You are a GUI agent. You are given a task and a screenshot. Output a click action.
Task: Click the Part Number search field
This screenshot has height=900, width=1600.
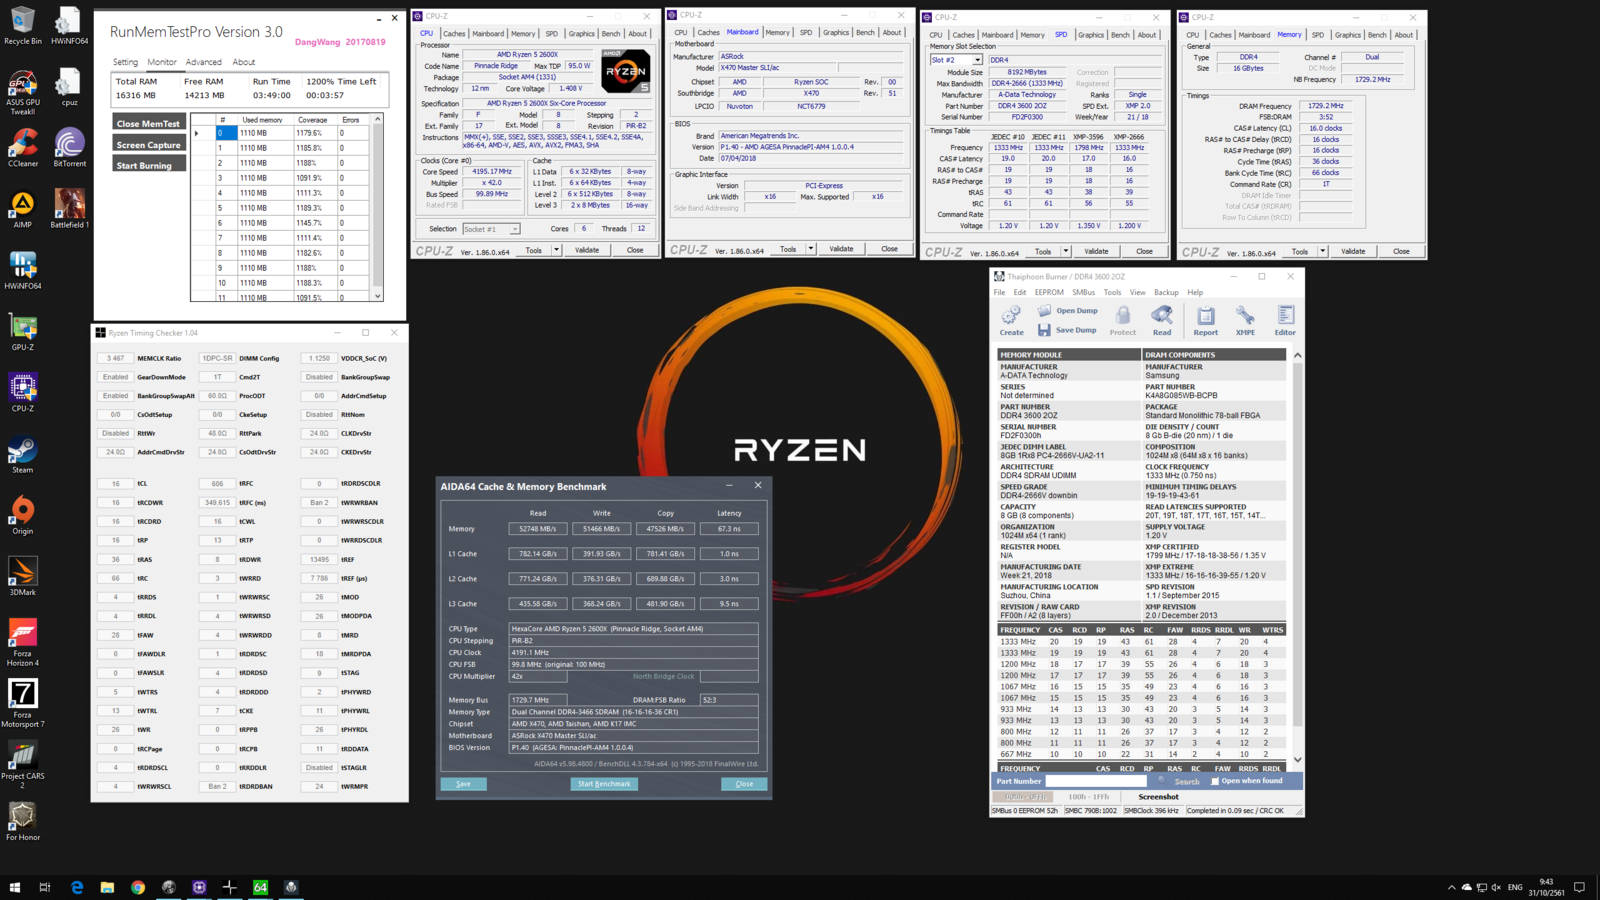click(x=1095, y=781)
